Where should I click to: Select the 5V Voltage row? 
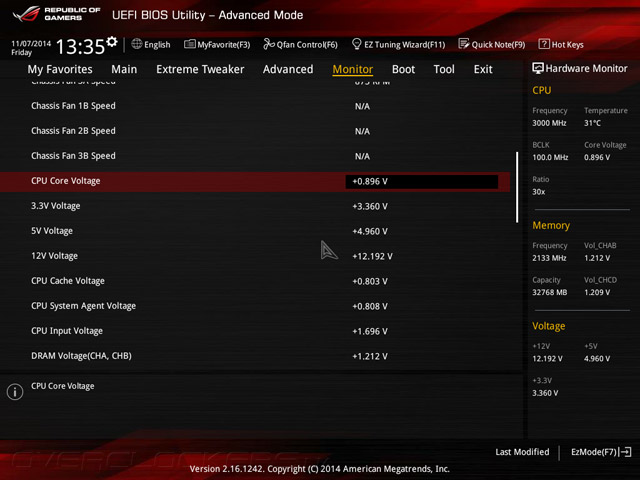255,231
